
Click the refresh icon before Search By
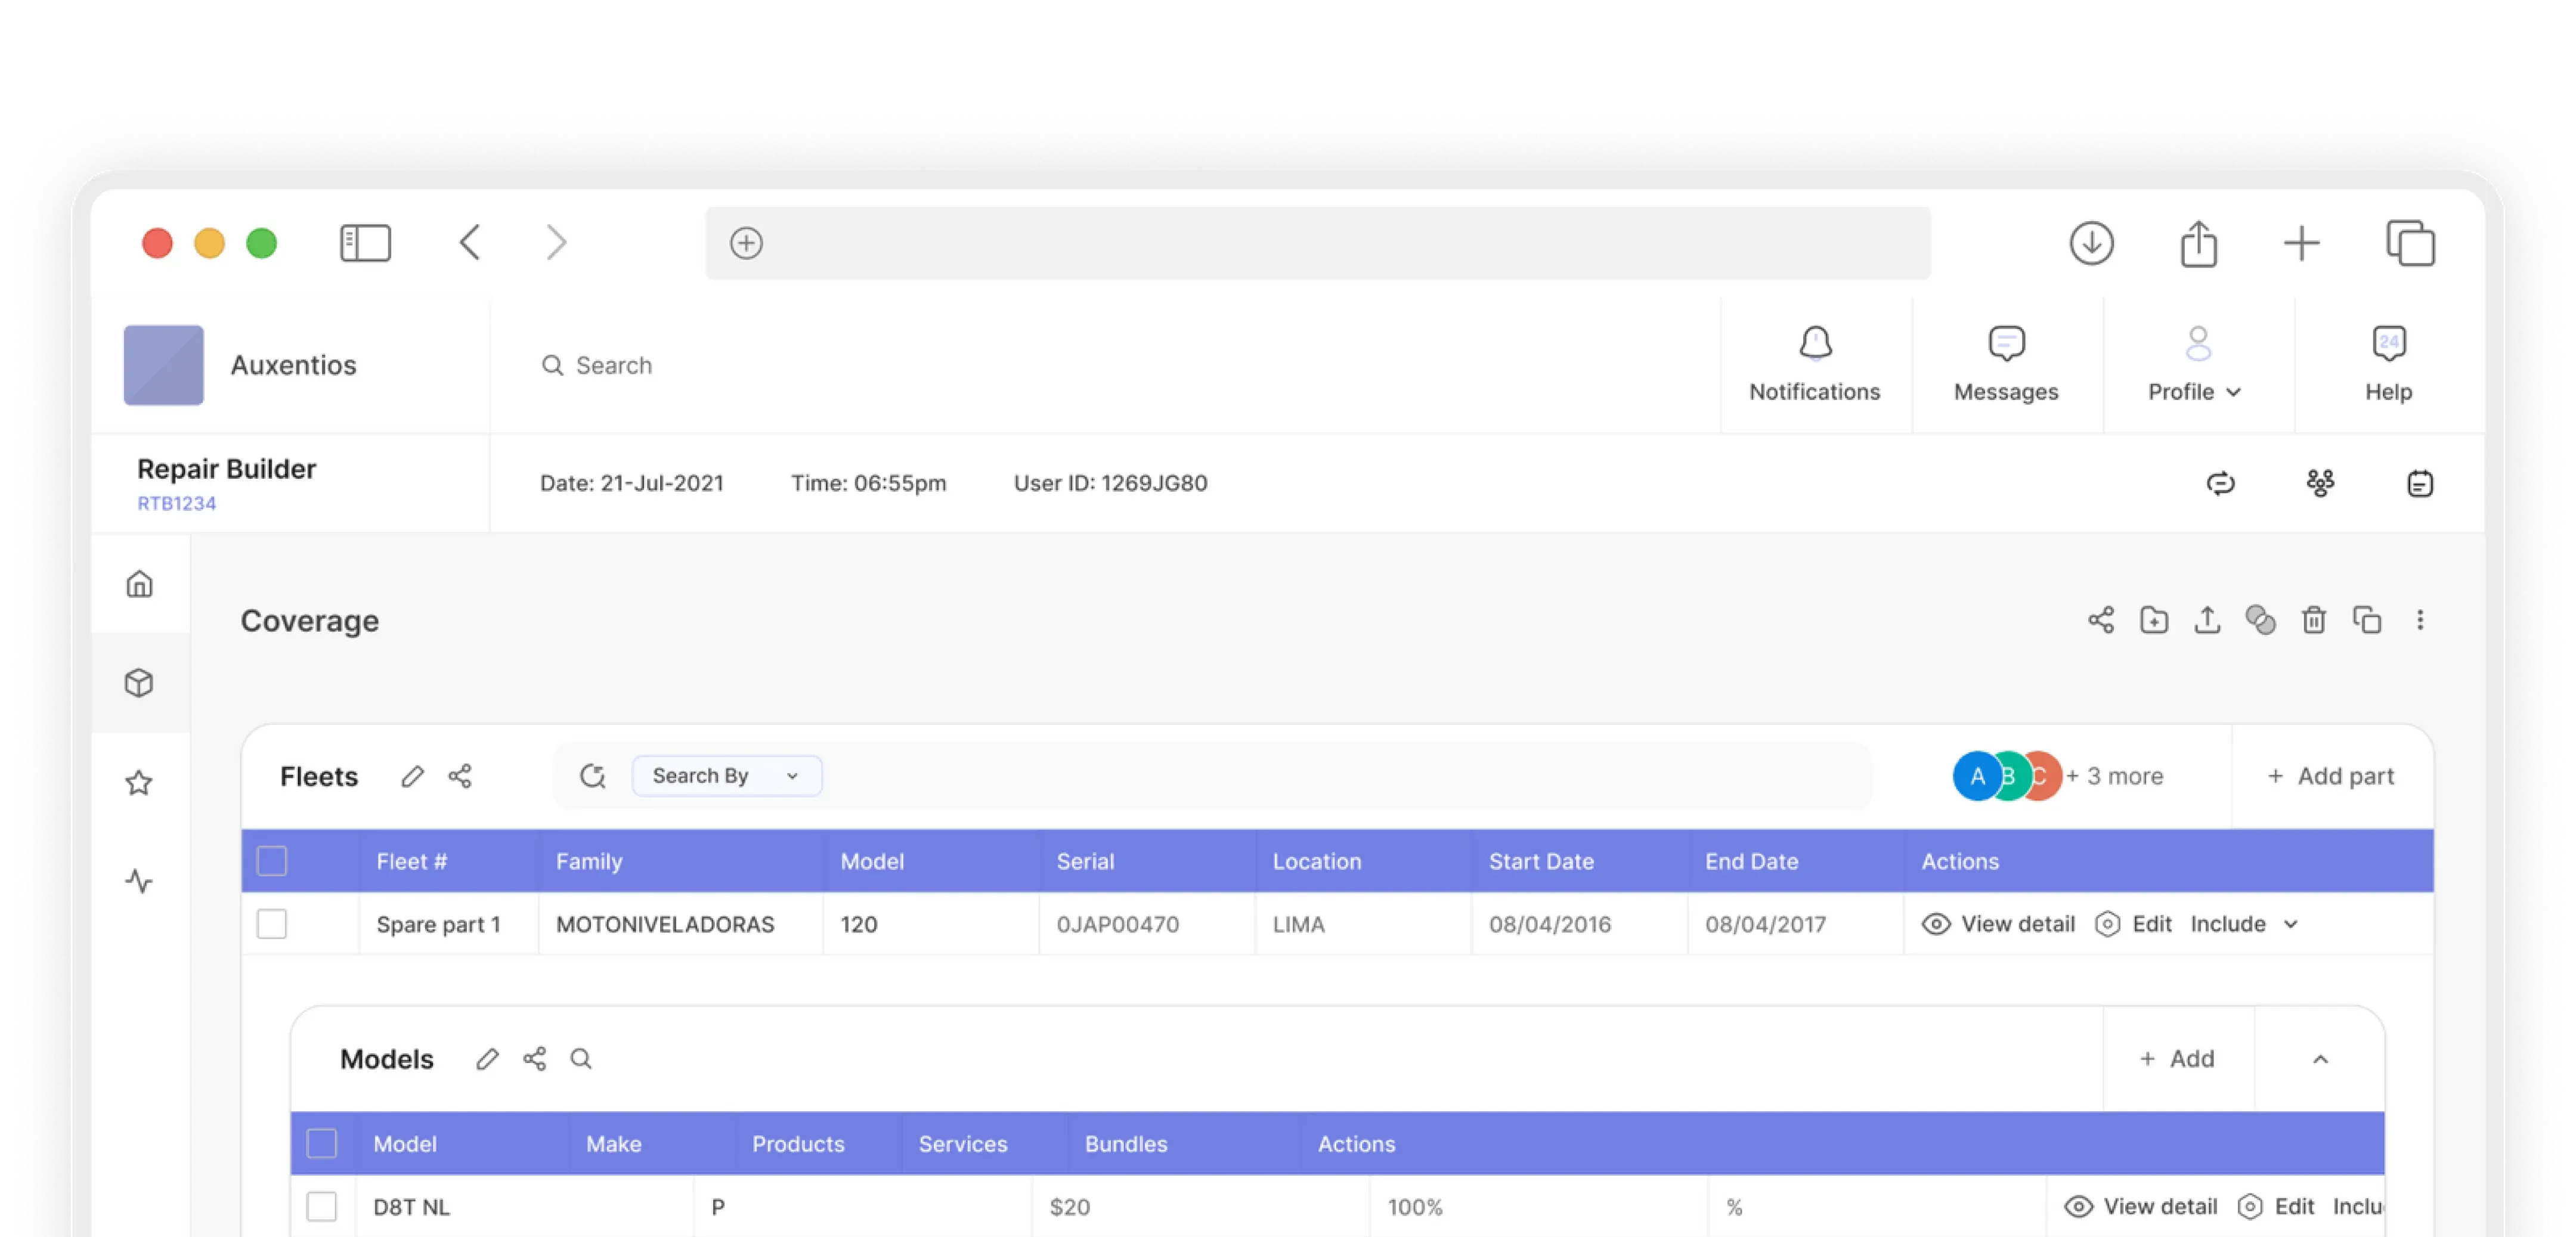tap(593, 776)
